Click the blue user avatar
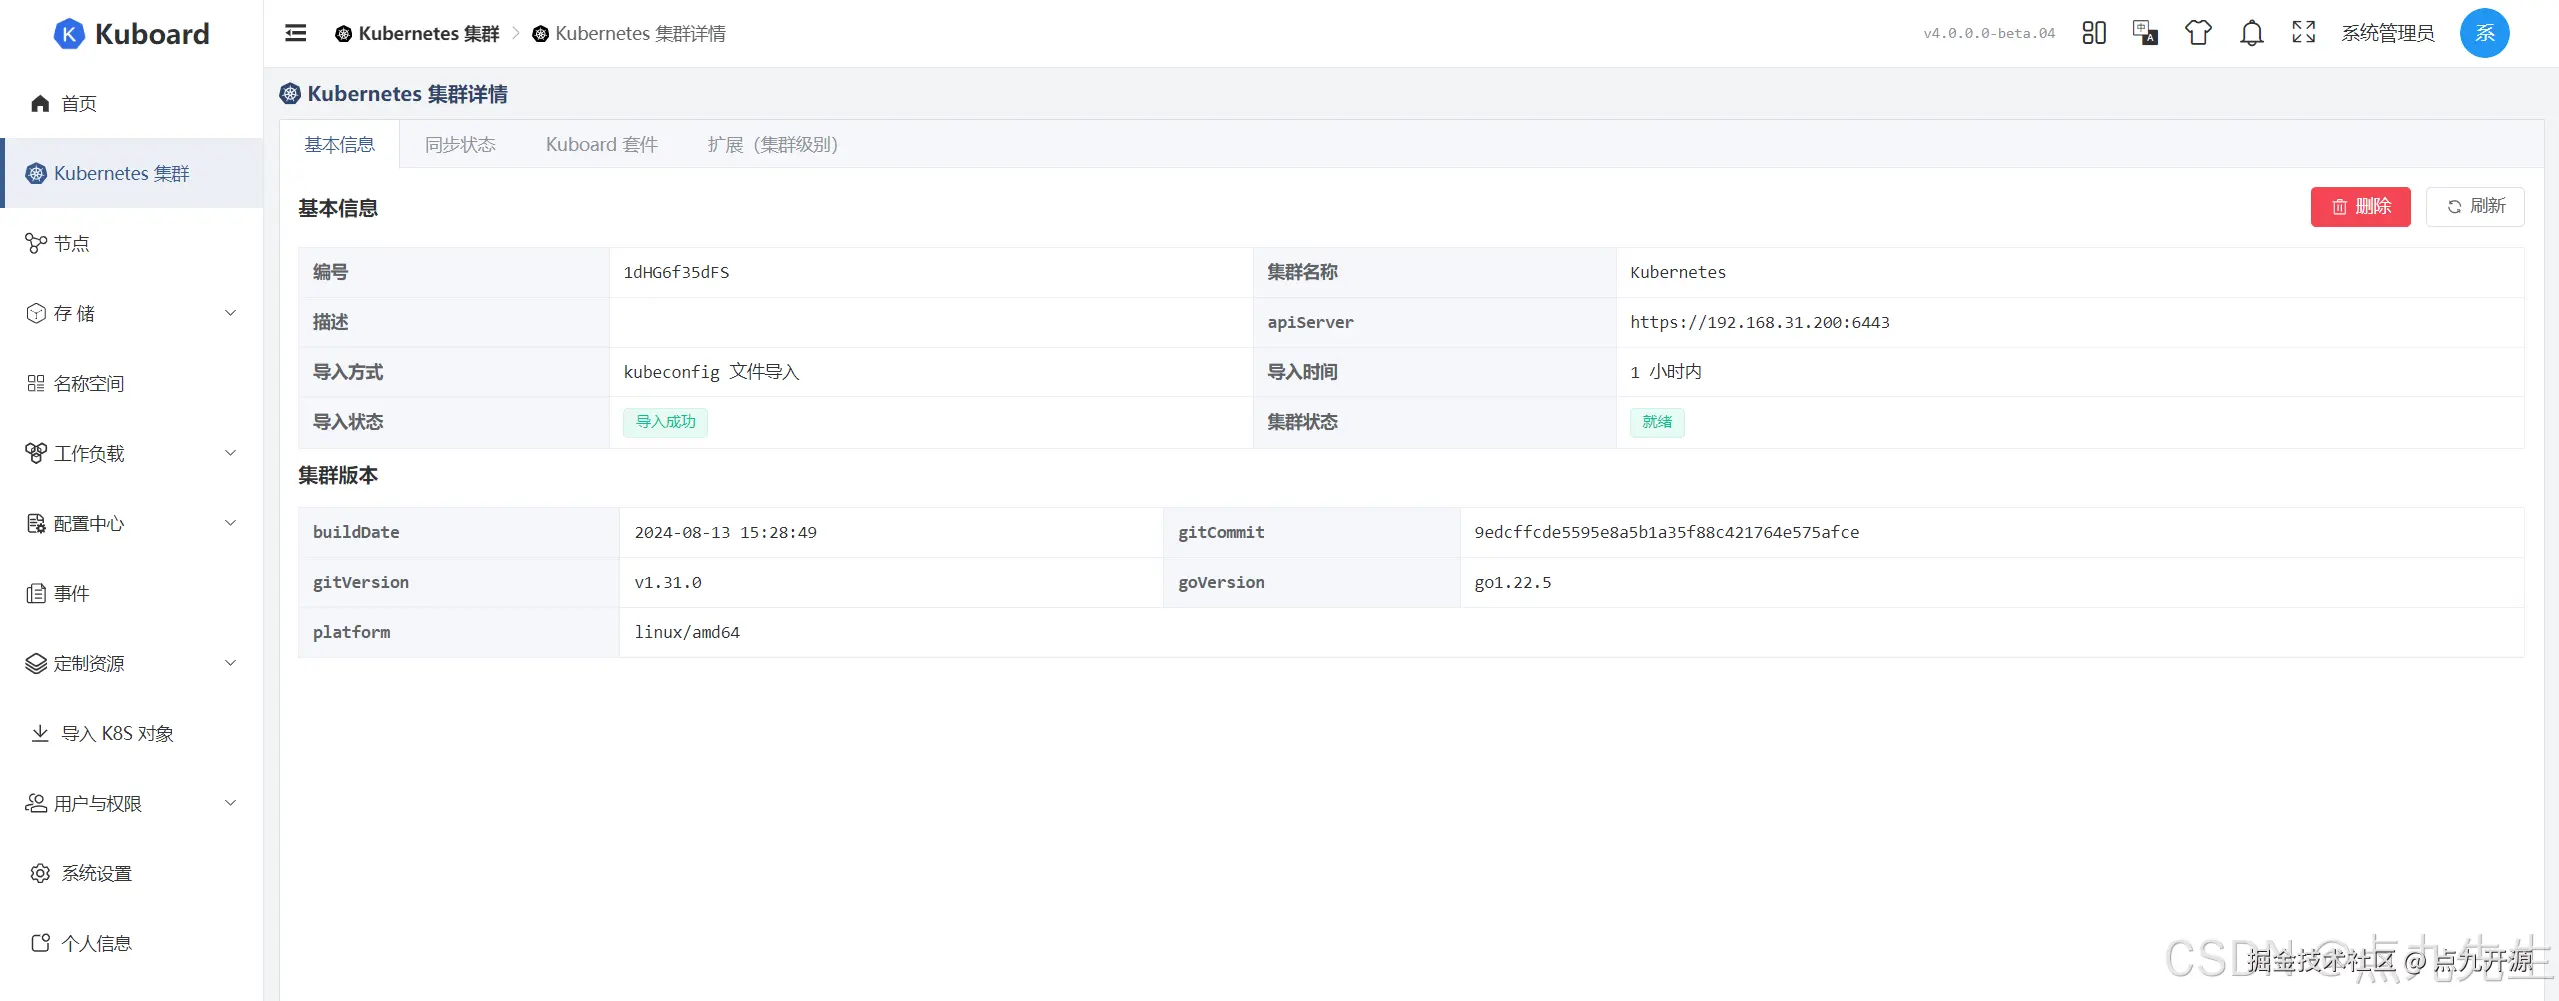 tap(2484, 33)
